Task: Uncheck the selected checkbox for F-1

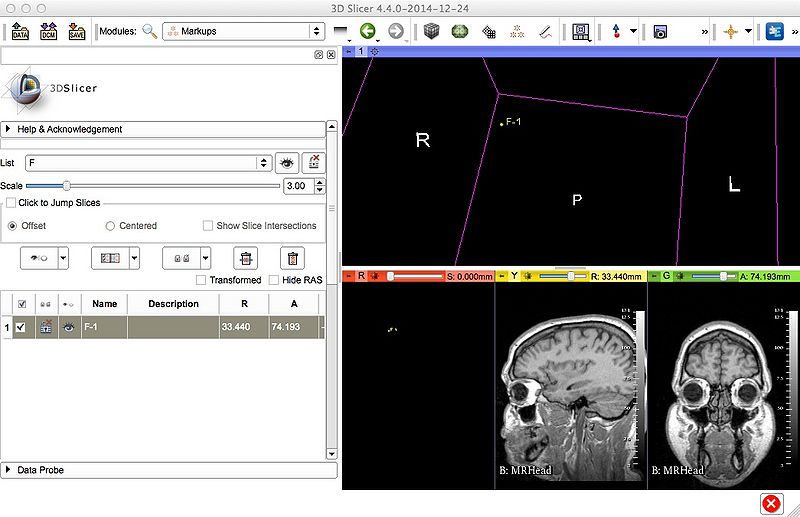Action: 20,327
